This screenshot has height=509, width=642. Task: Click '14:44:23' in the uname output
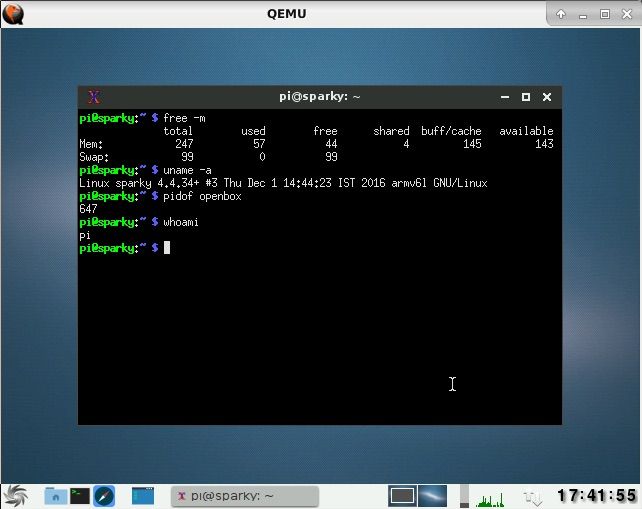click(307, 183)
